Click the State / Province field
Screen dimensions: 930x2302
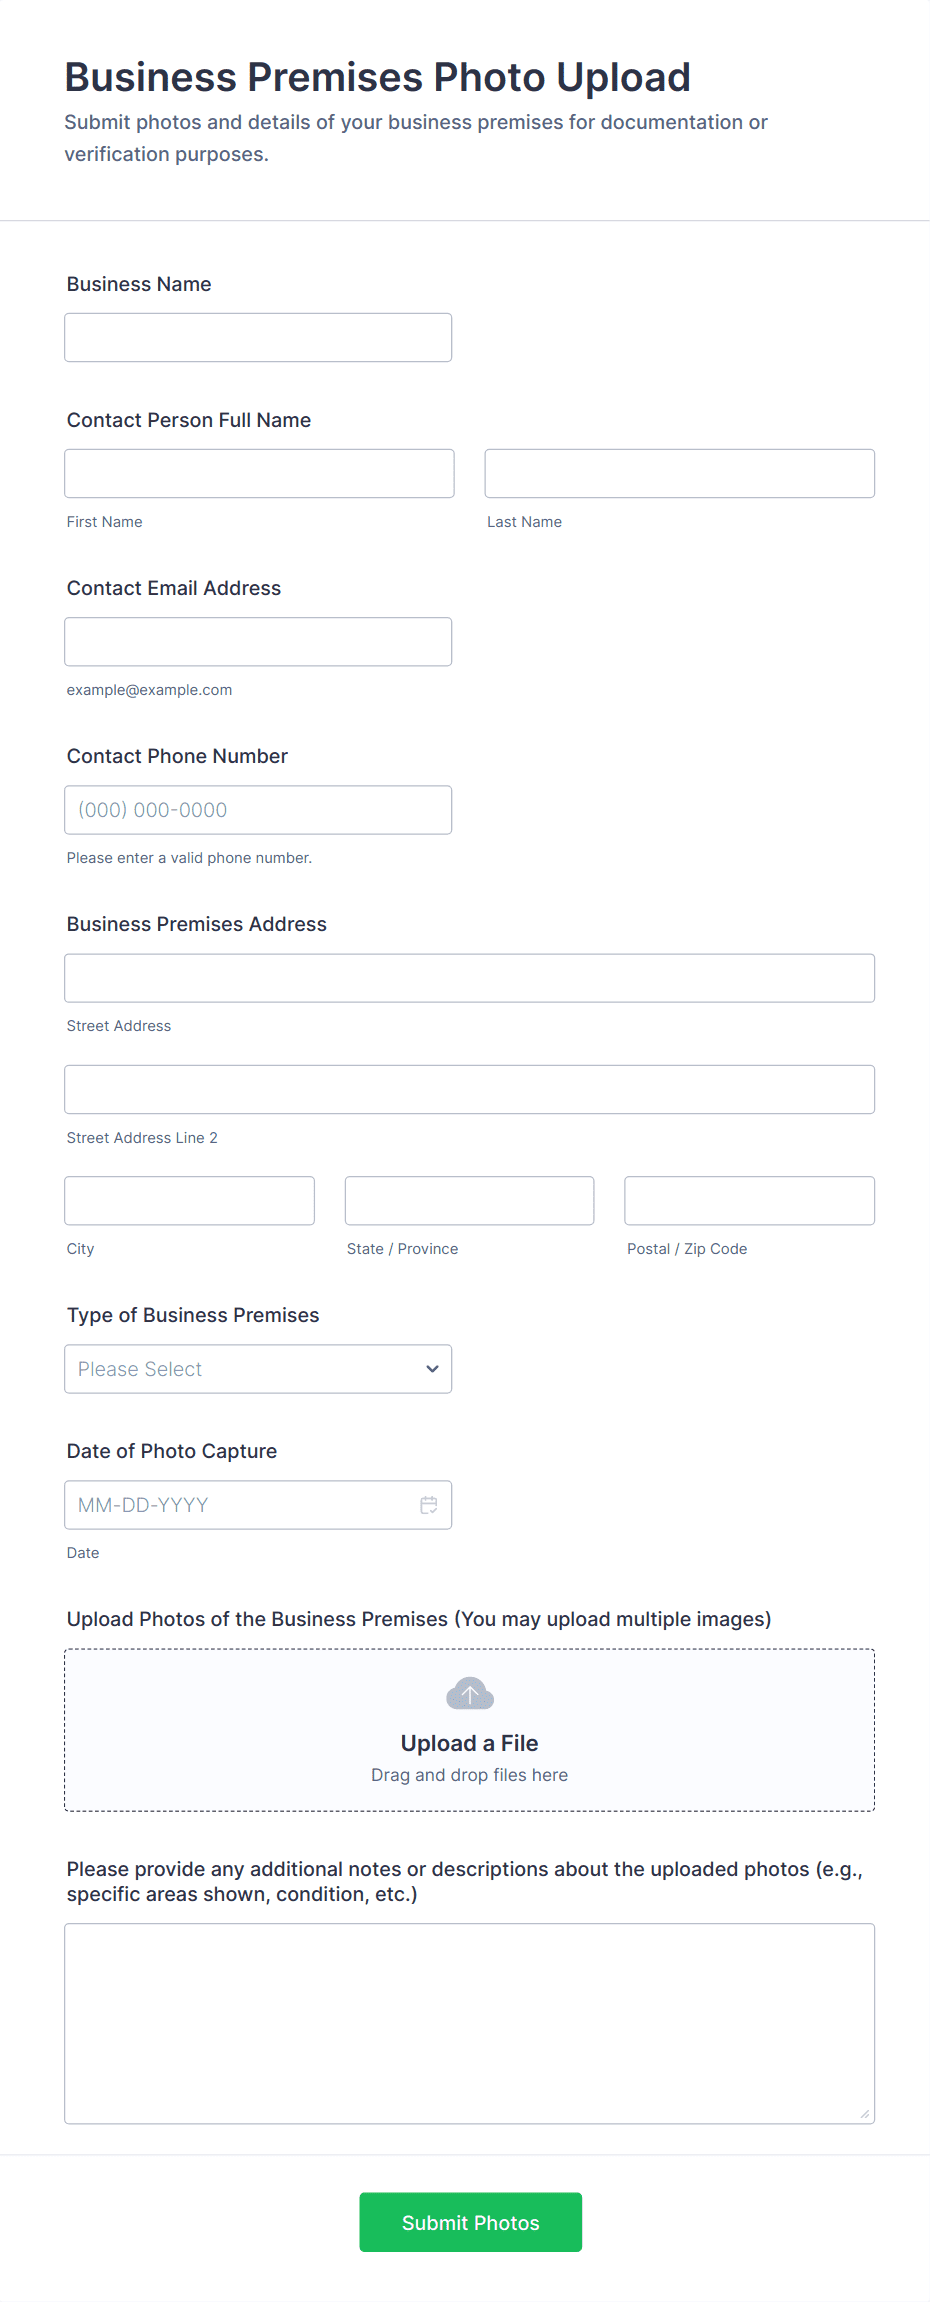coord(469,1201)
